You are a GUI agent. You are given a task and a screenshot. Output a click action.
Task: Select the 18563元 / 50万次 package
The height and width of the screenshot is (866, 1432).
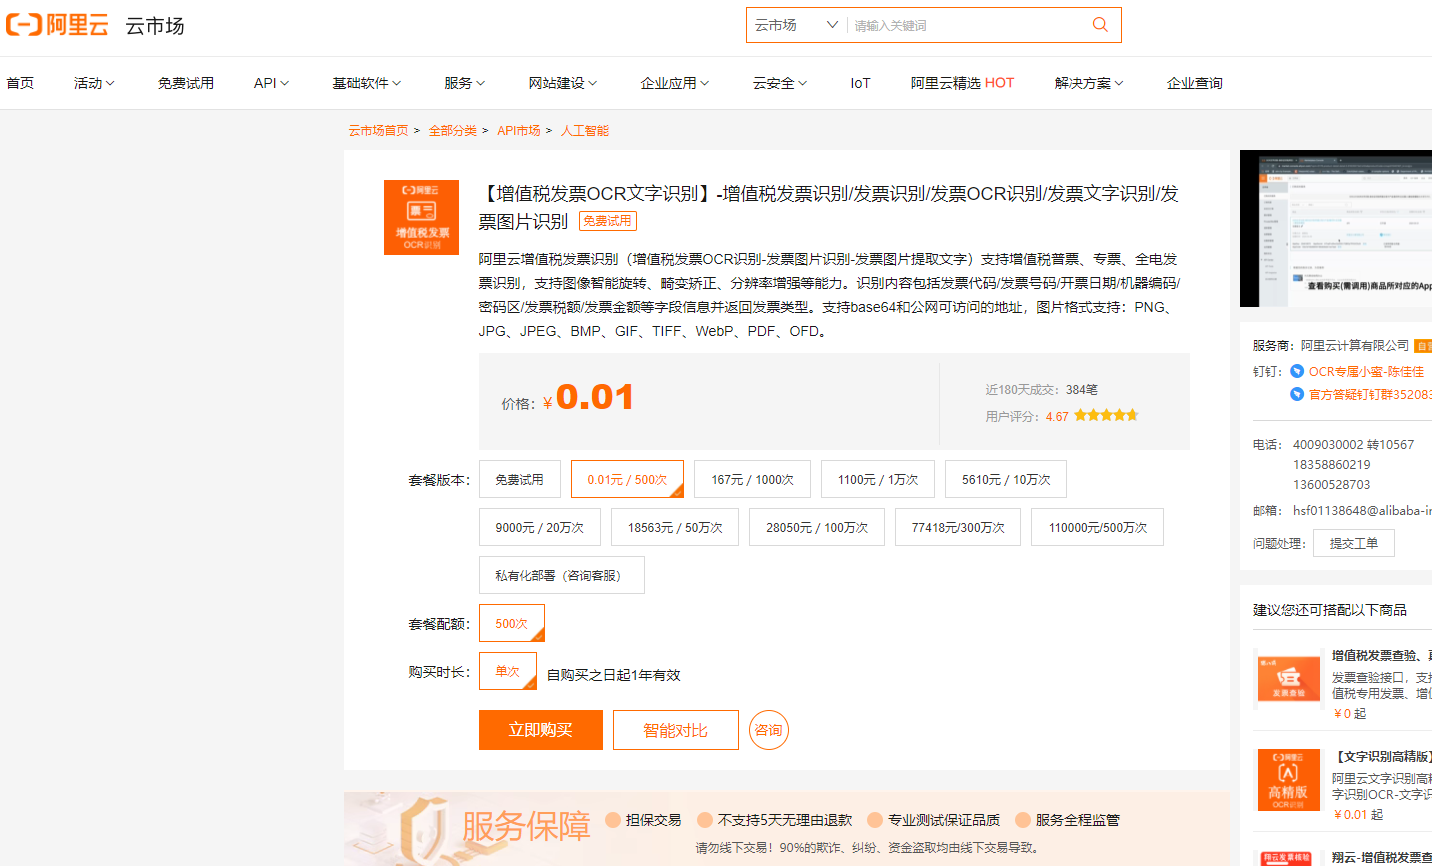tap(675, 527)
